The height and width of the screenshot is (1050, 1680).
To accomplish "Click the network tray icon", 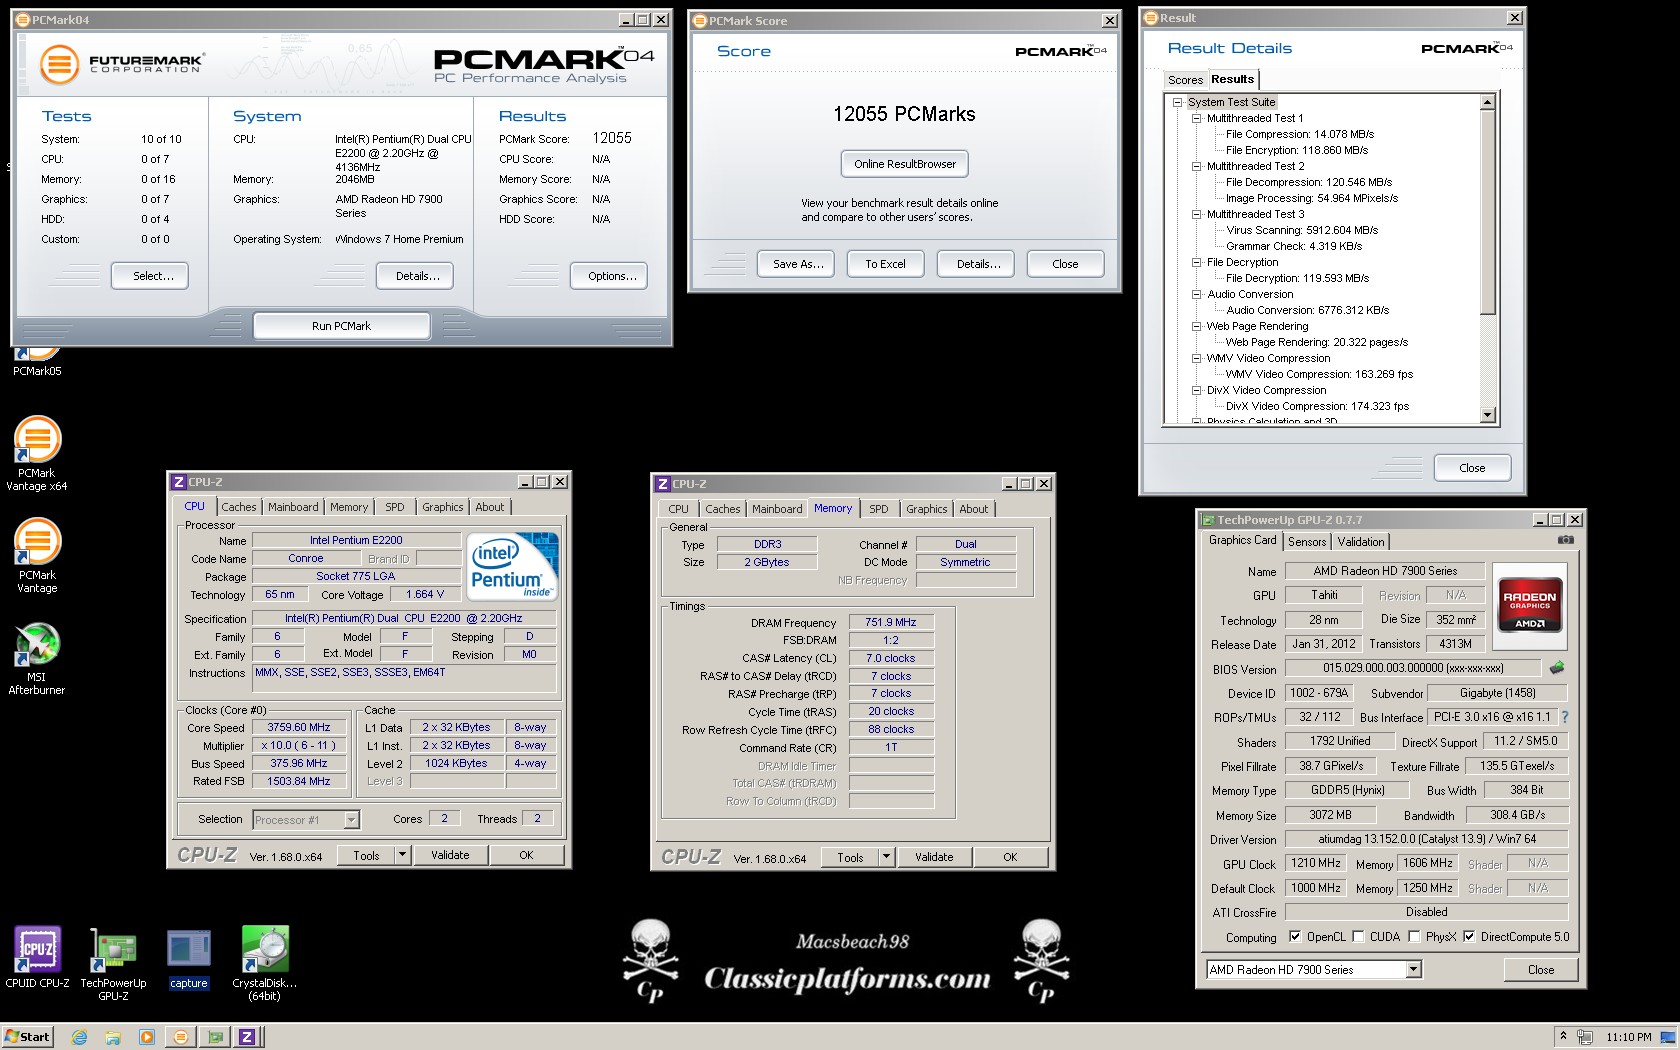I will 1585,1037.
